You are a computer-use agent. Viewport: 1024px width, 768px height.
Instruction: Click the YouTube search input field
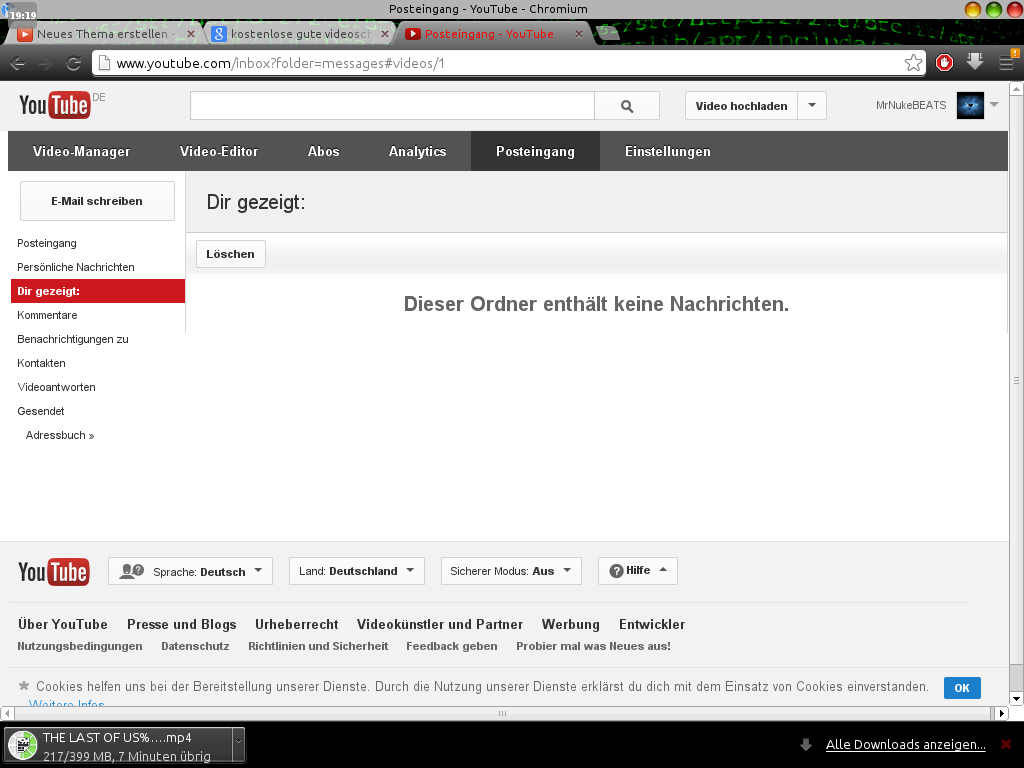392,106
